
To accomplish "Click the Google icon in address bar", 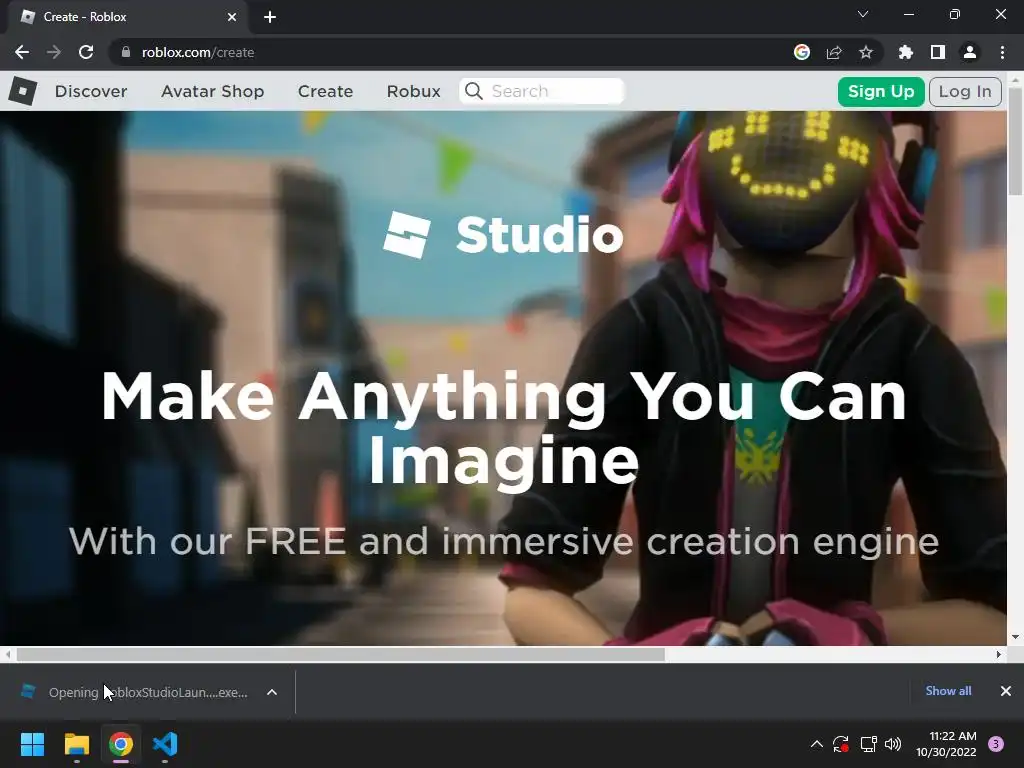I will tap(802, 52).
